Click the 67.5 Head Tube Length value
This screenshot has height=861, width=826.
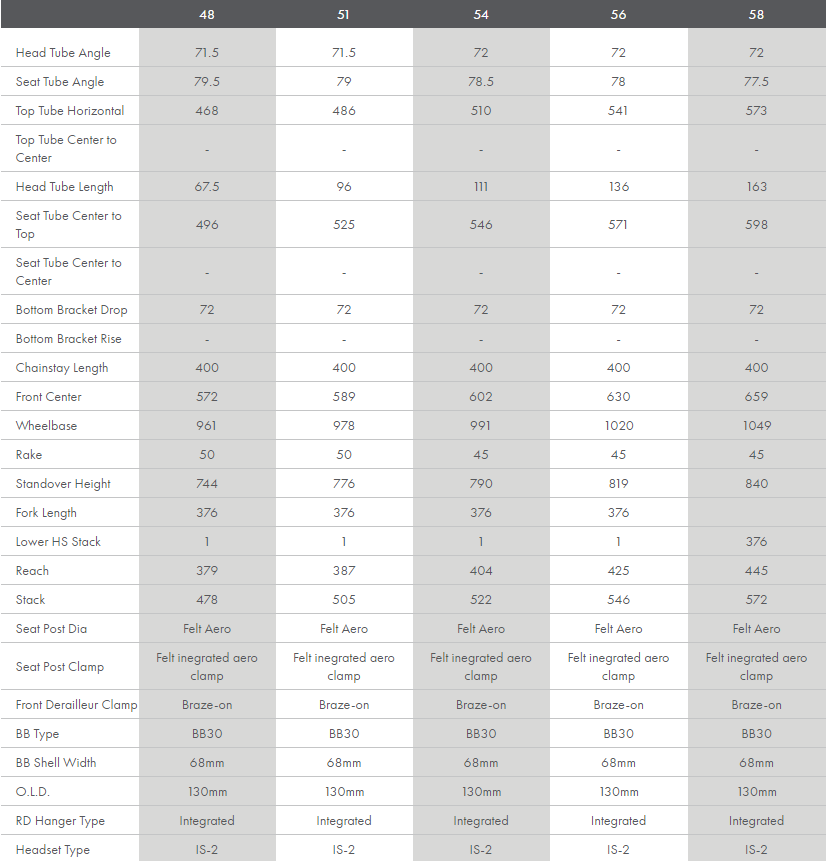[207, 187]
